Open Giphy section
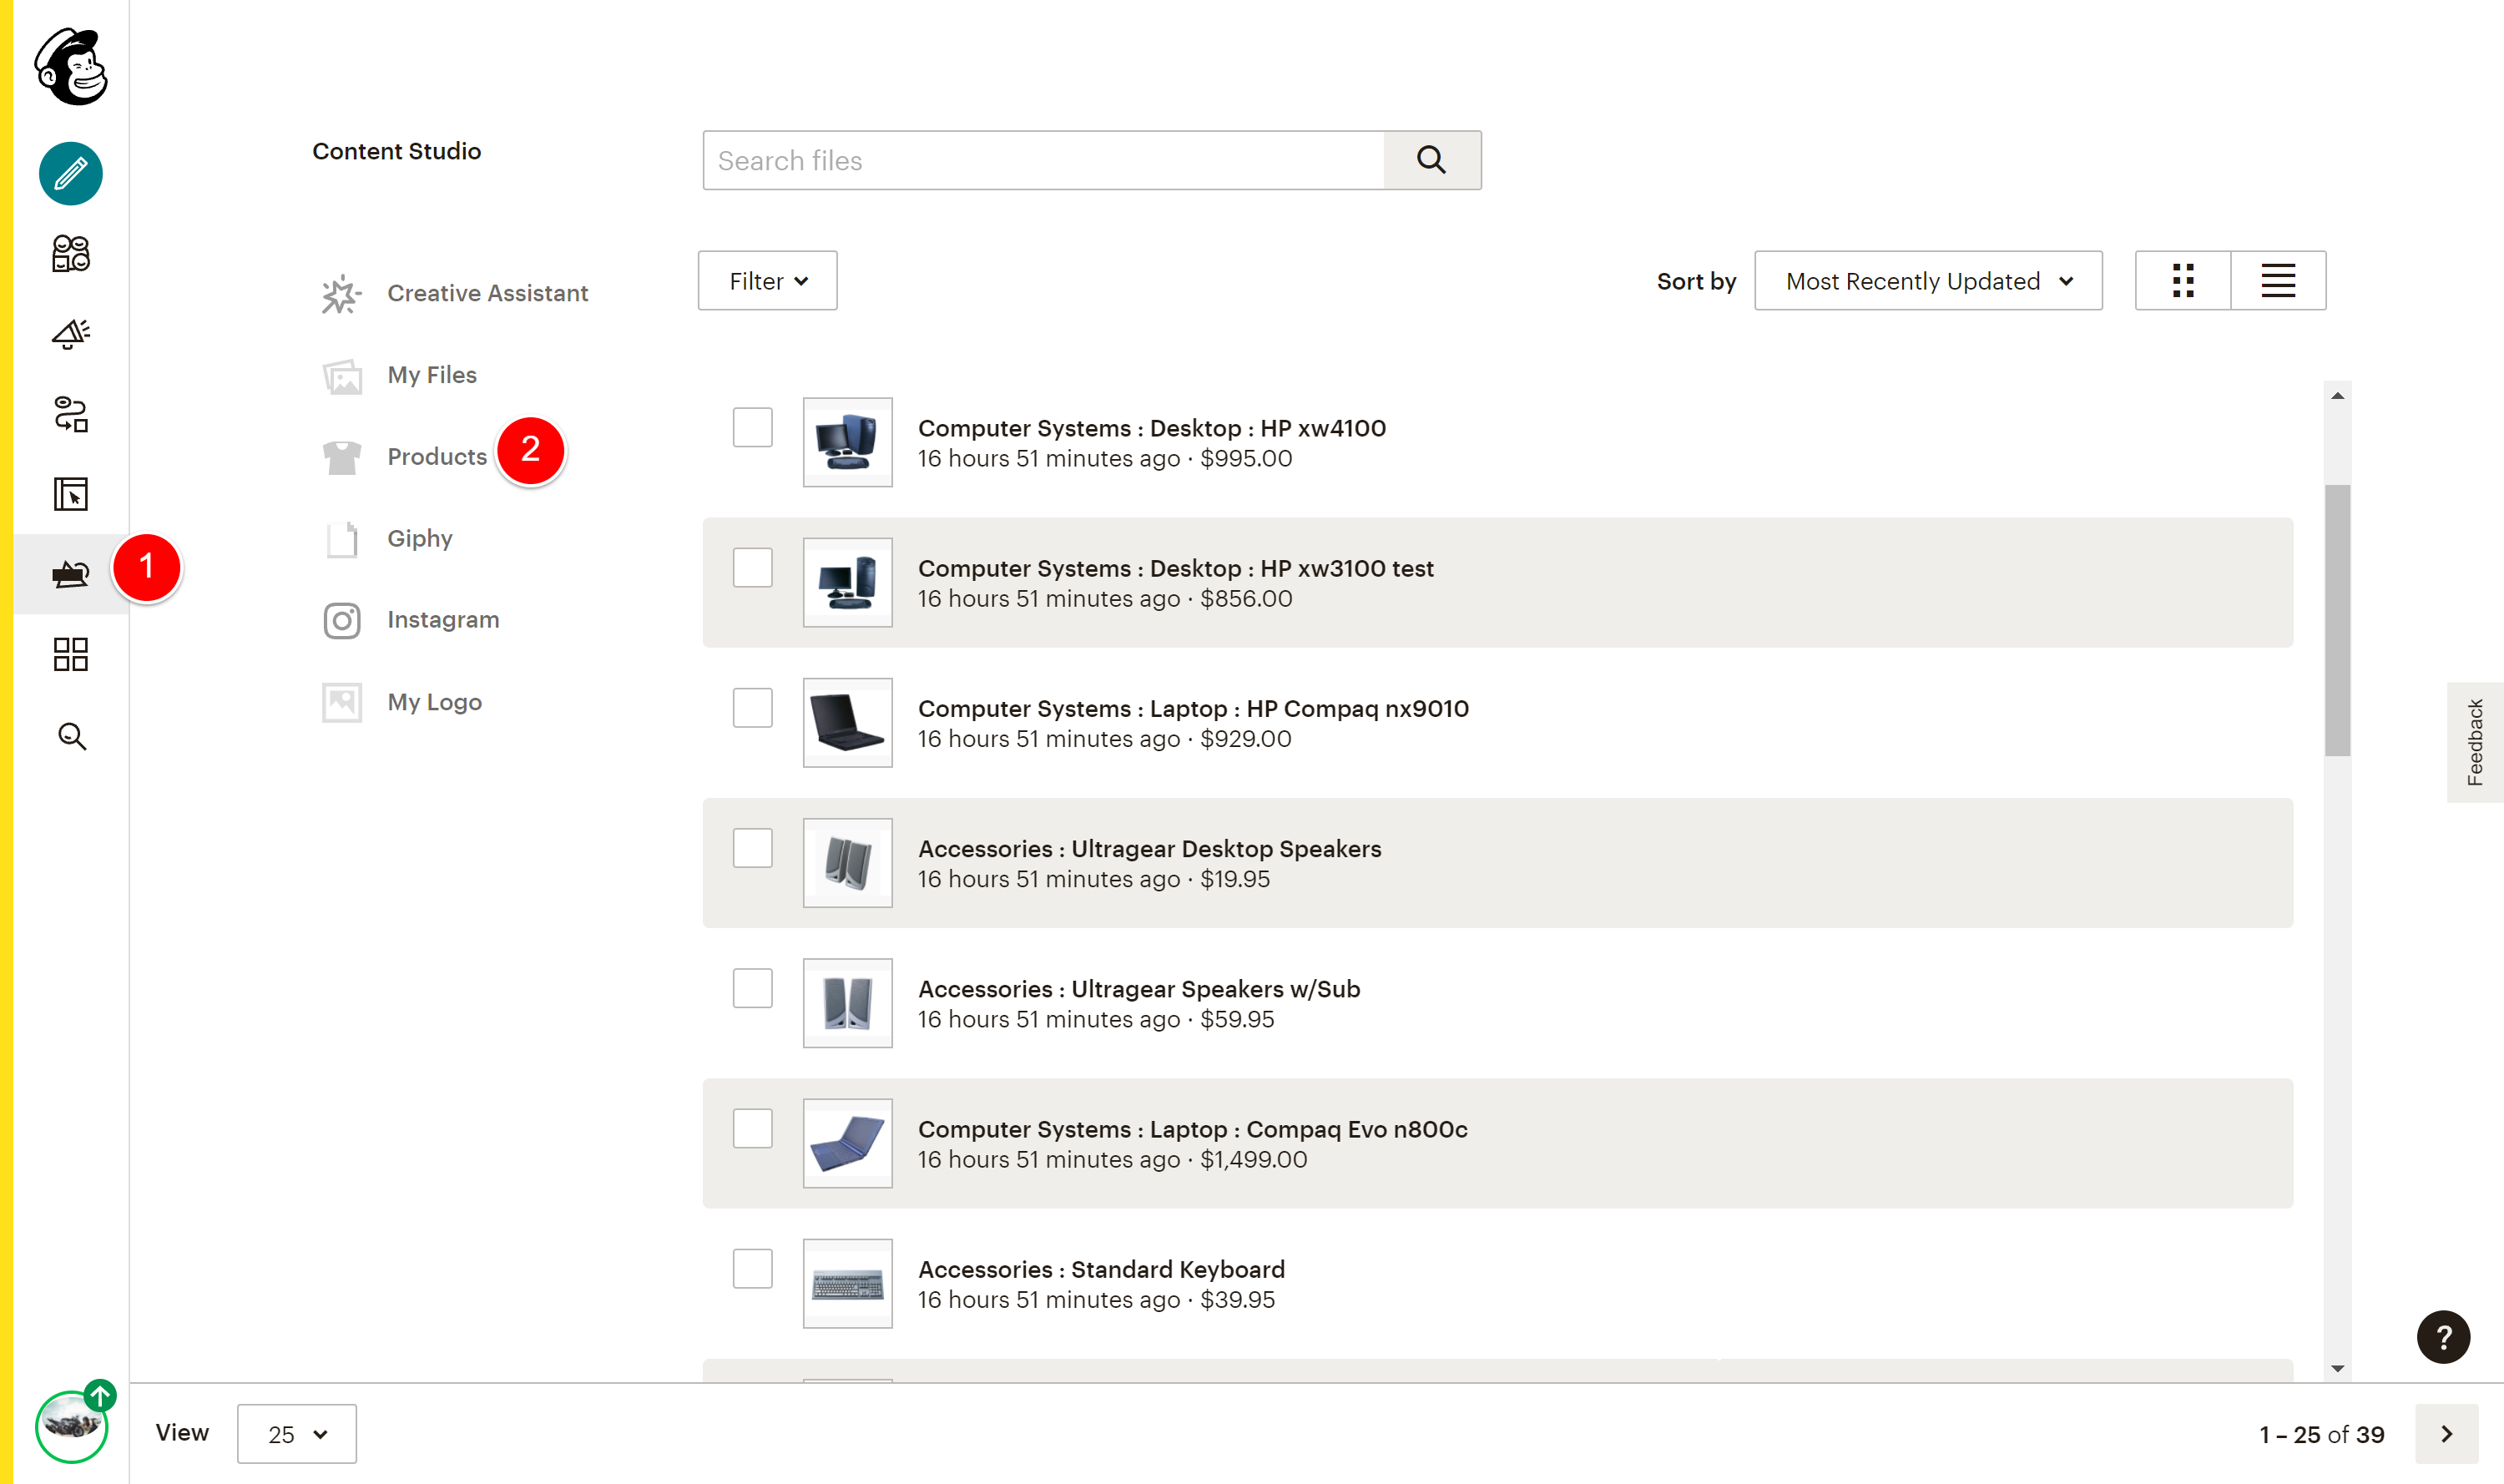 pos(420,539)
